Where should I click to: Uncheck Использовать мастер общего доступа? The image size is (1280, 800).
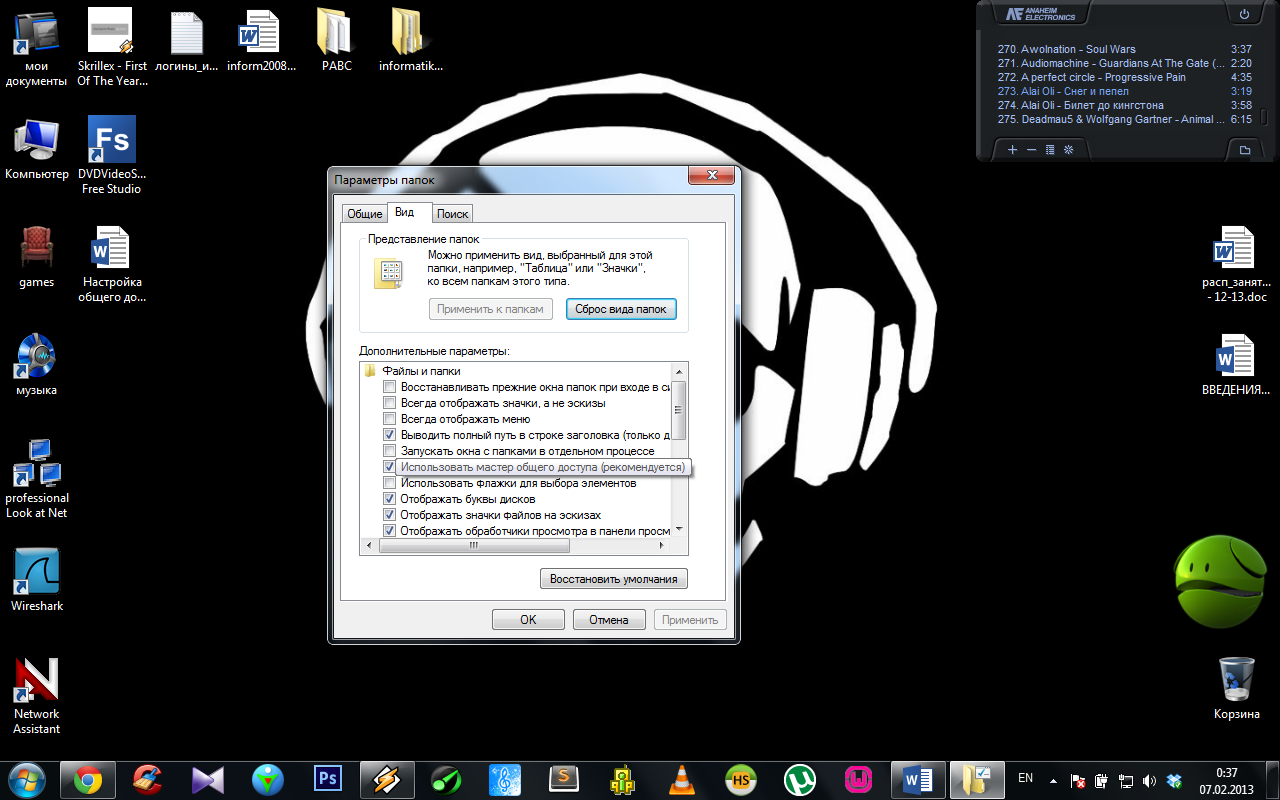point(390,467)
